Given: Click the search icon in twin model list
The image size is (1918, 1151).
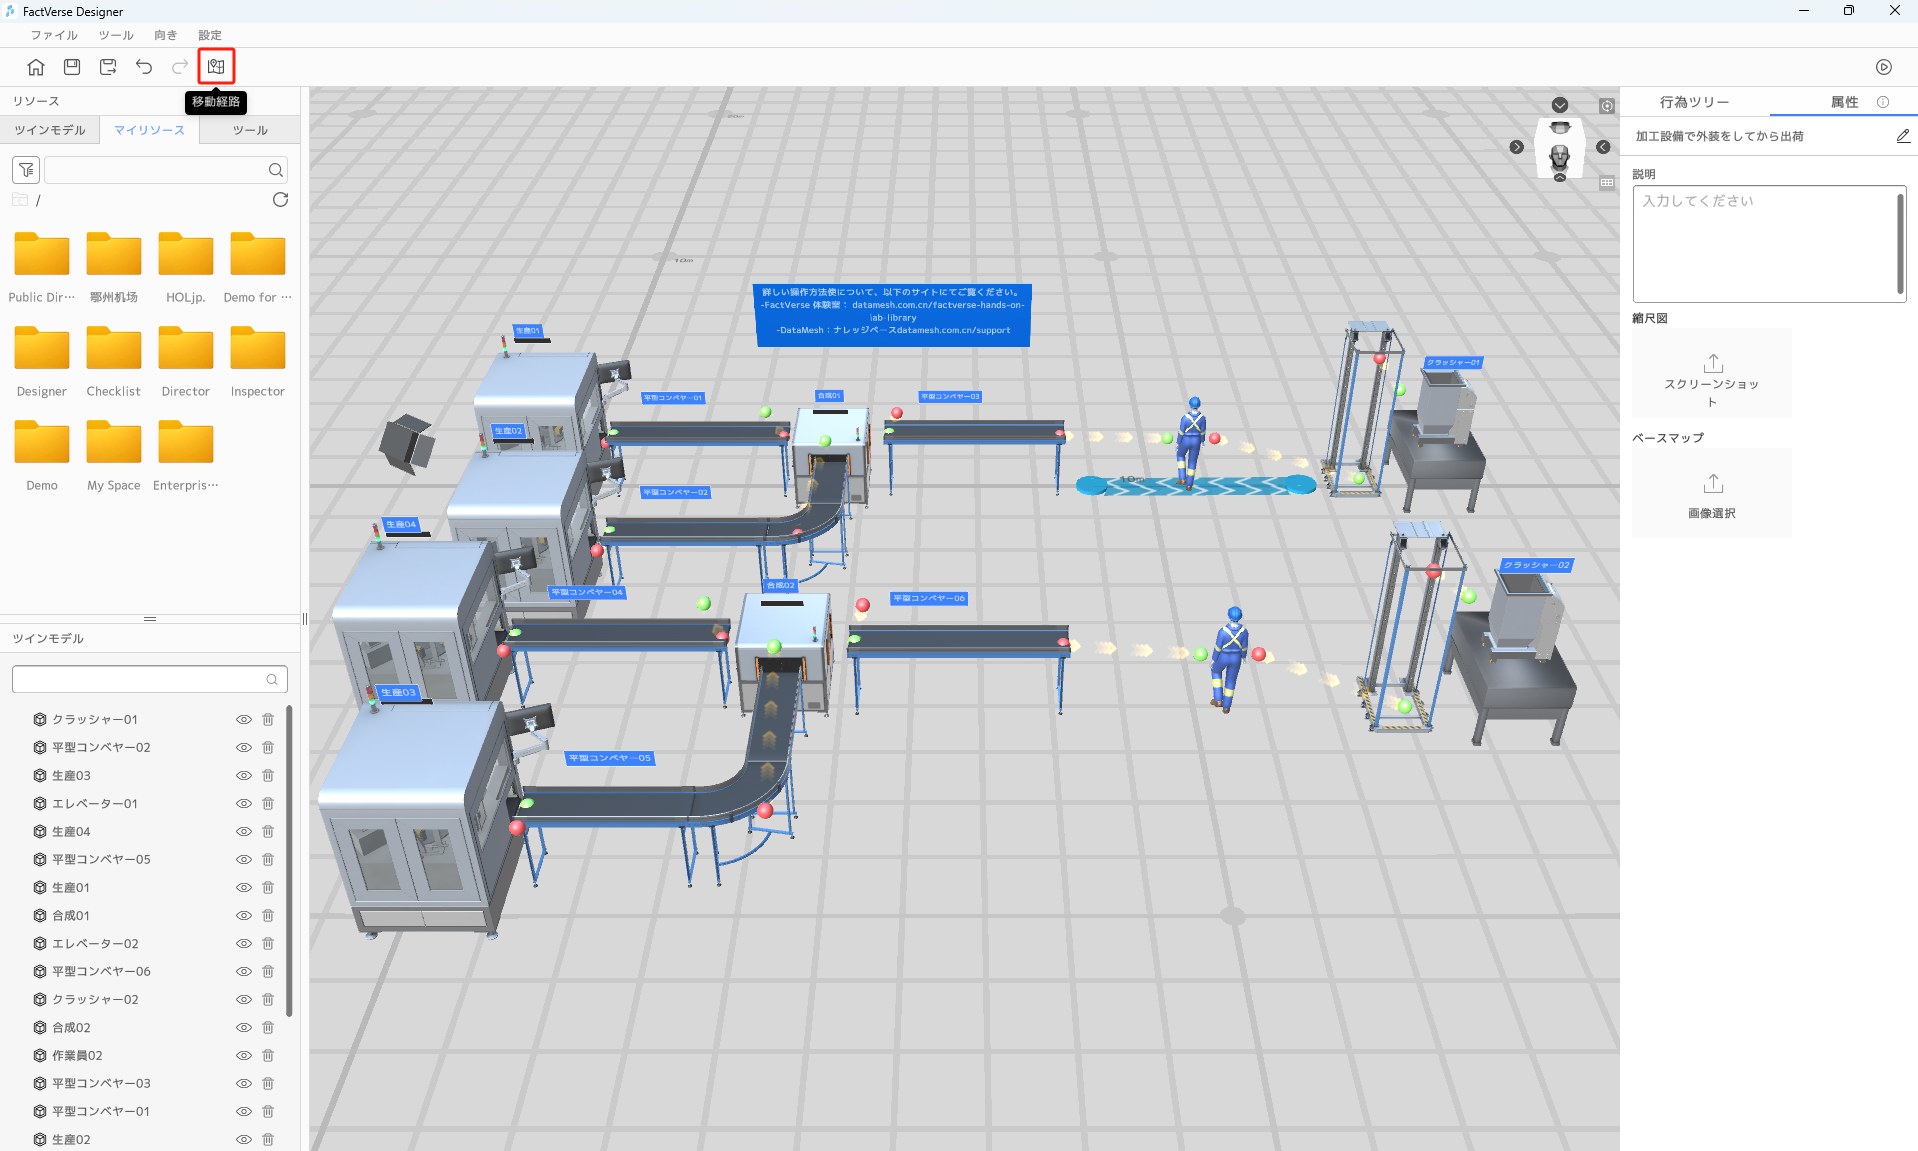Looking at the screenshot, I should click(x=272, y=679).
